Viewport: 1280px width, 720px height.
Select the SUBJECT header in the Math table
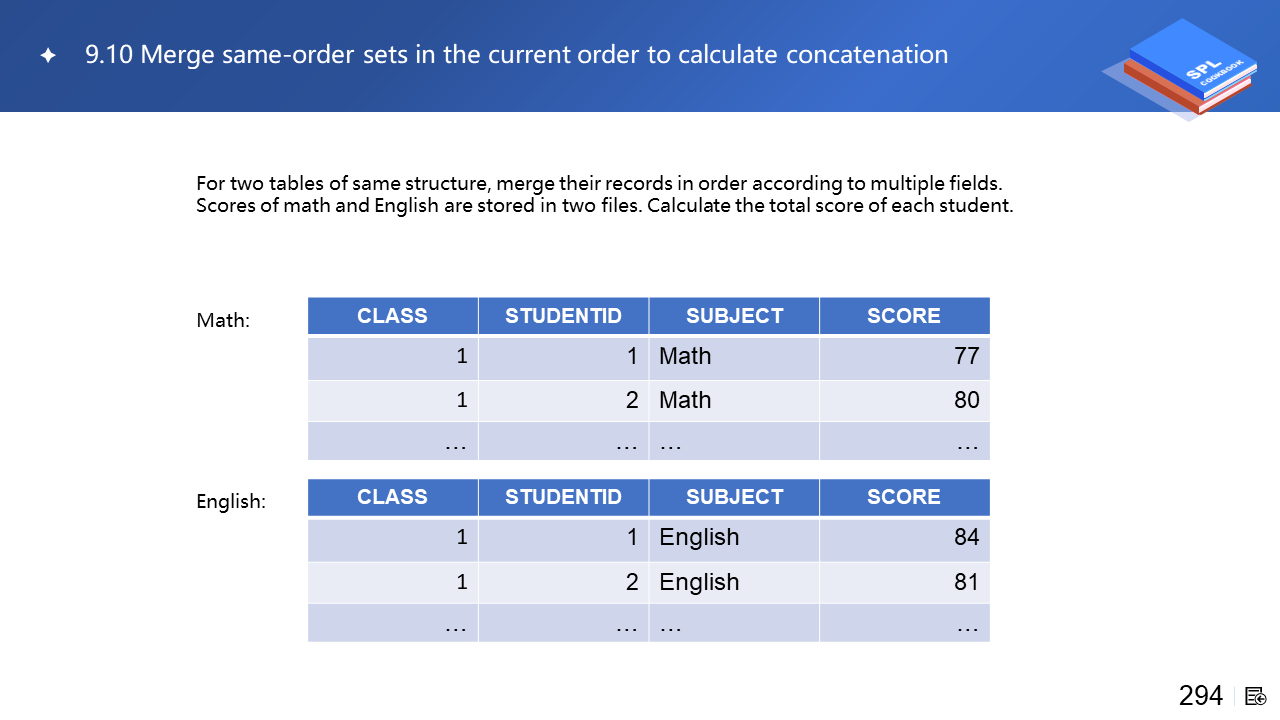[734, 316]
